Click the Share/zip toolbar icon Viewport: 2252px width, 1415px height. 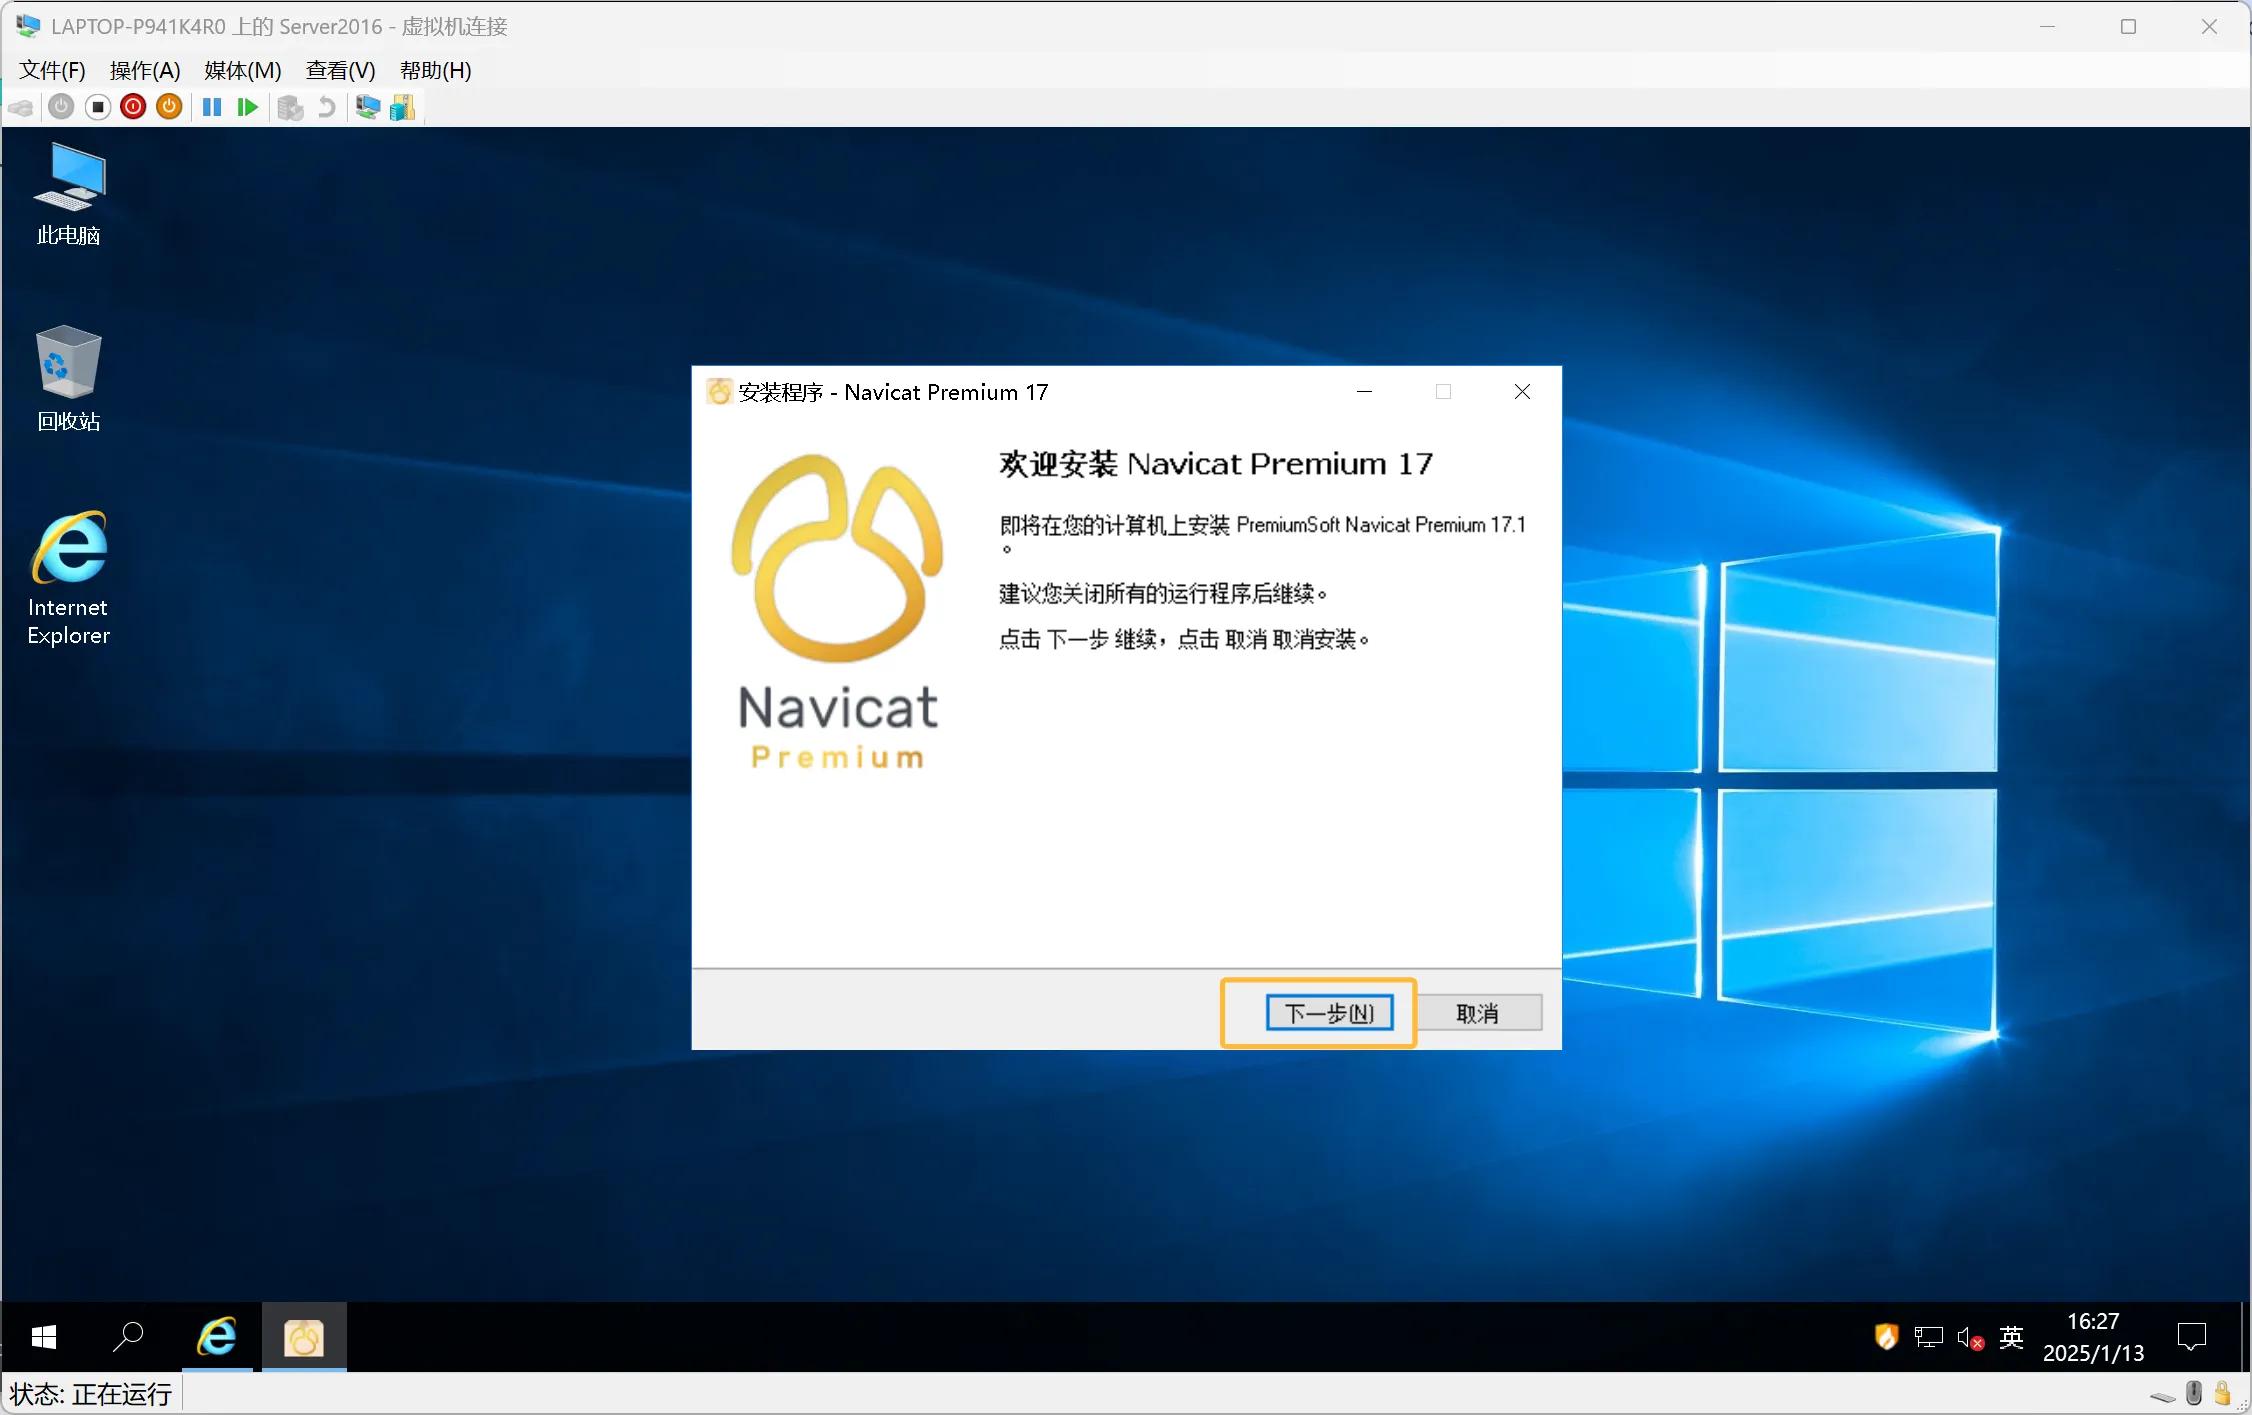(402, 107)
